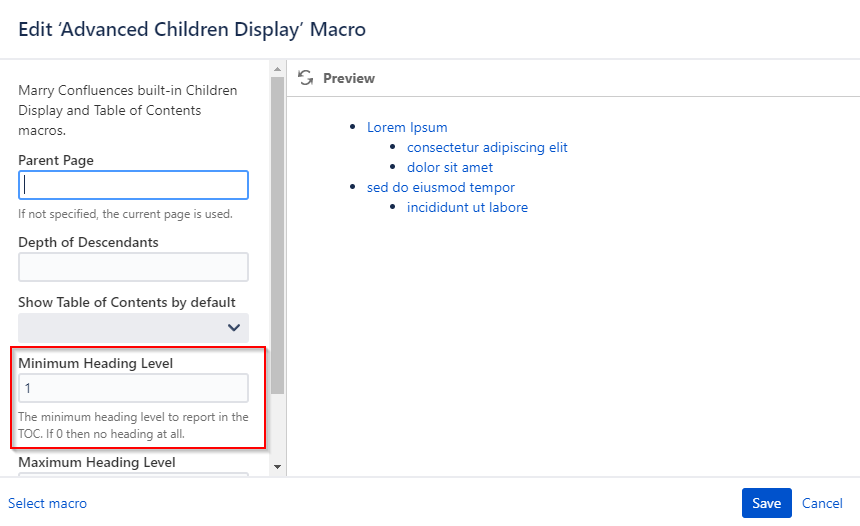Click the preview refresh icon
Screen dimensions: 860x526
[305, 78]
